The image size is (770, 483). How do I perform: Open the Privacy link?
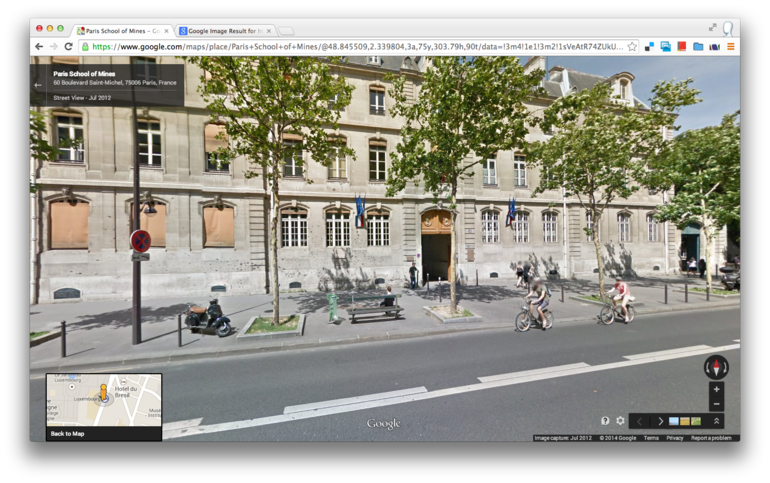pyautogui.click(x=675, y=438)
